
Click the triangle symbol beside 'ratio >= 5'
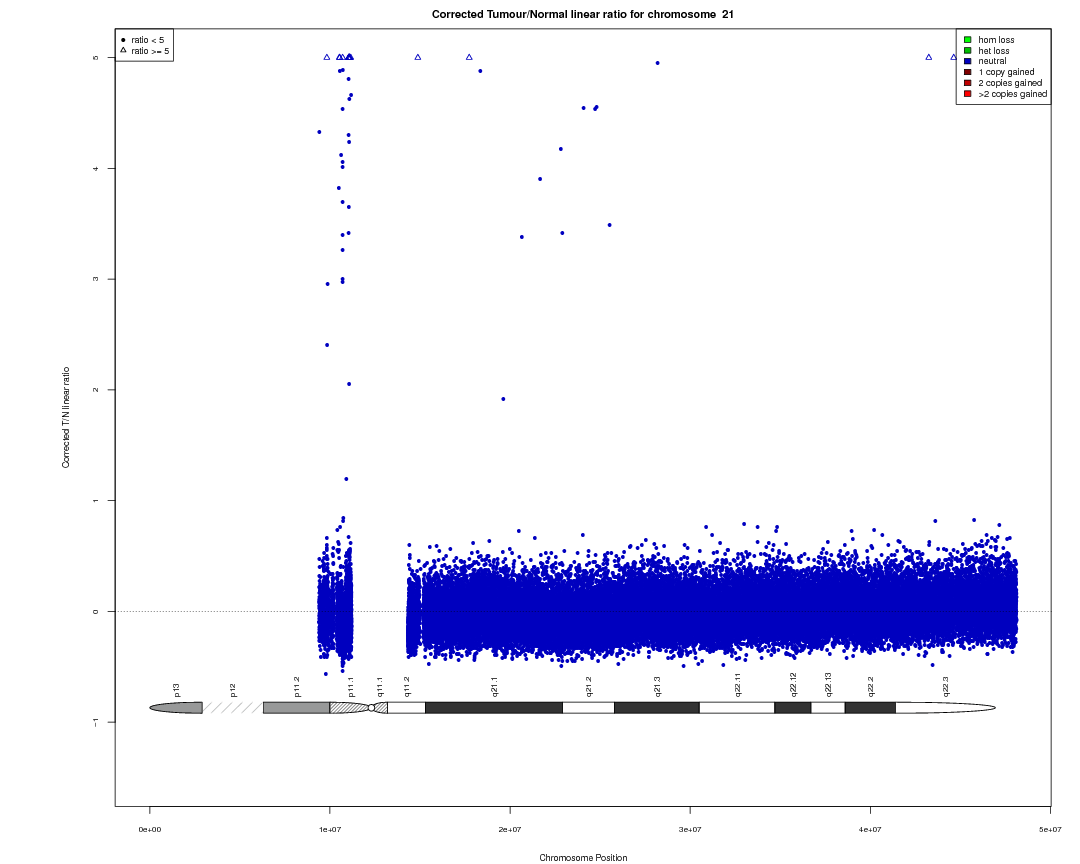pyautogui.click(x=123, y=50)
